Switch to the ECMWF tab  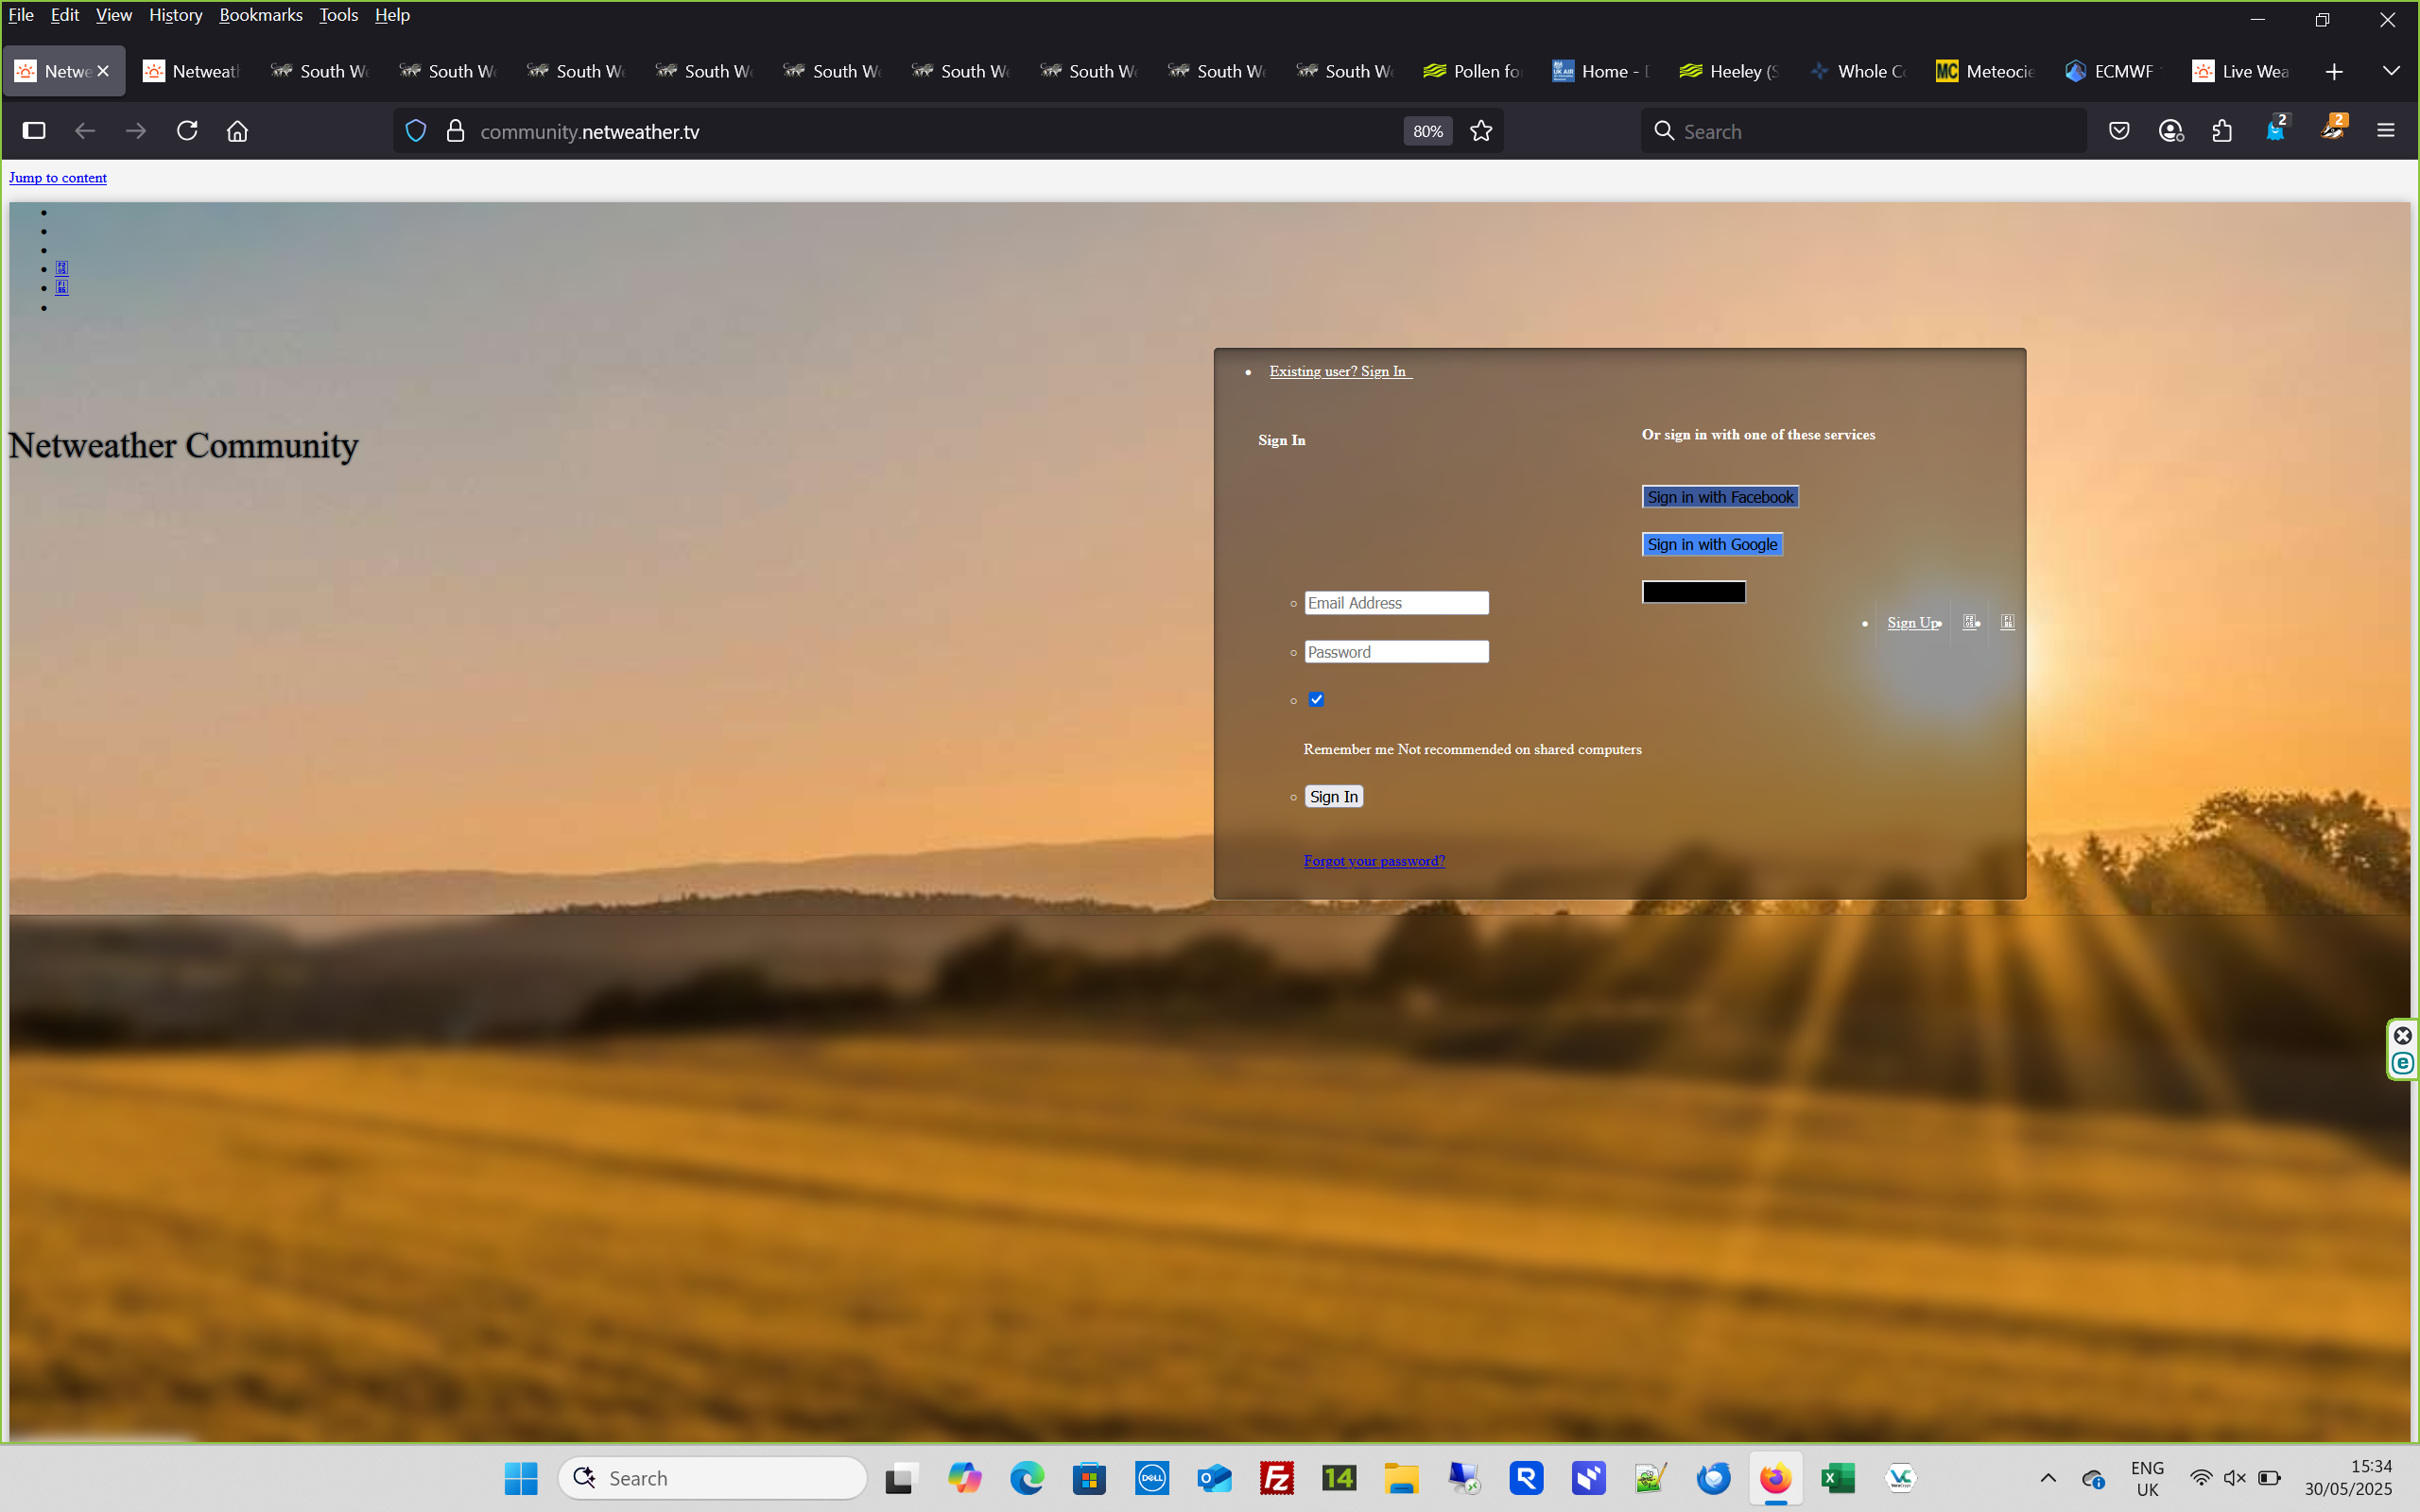click(x=2114, y=72)
